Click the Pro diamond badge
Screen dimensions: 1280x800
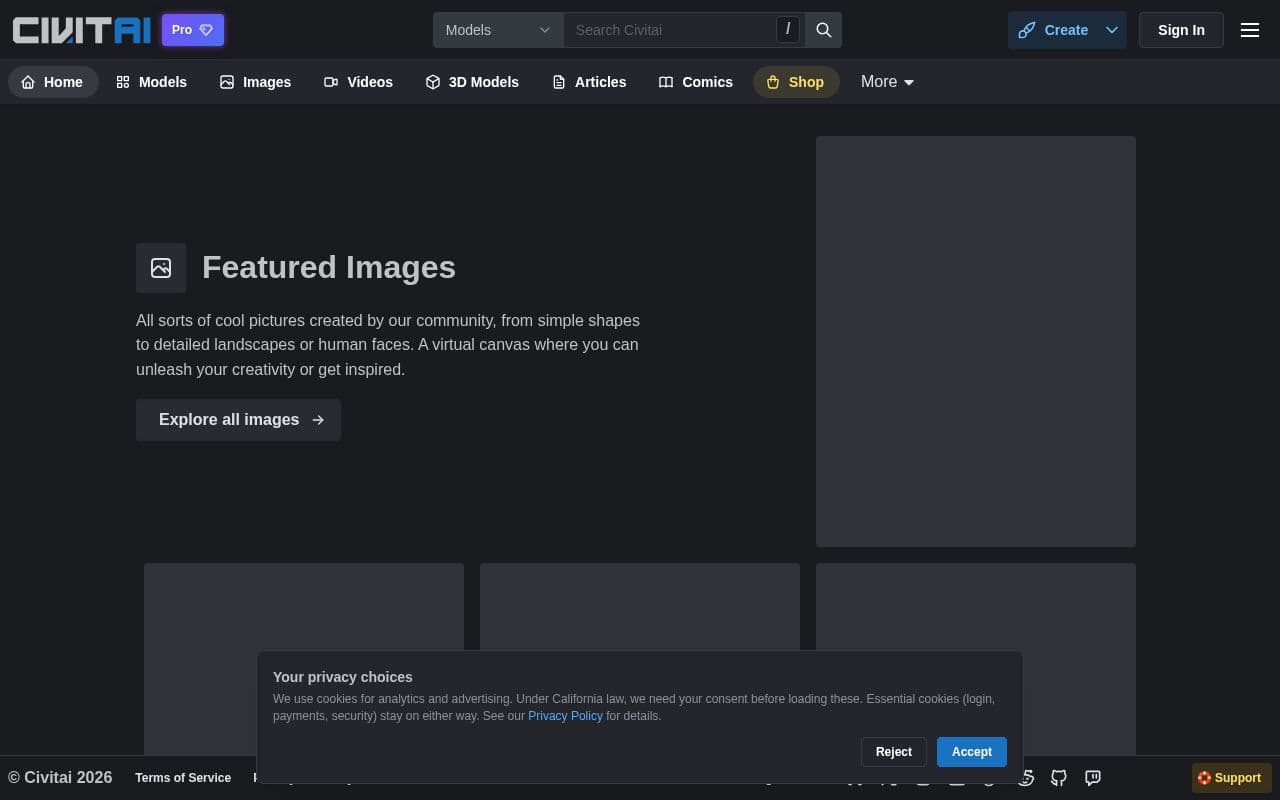(193, 30)
